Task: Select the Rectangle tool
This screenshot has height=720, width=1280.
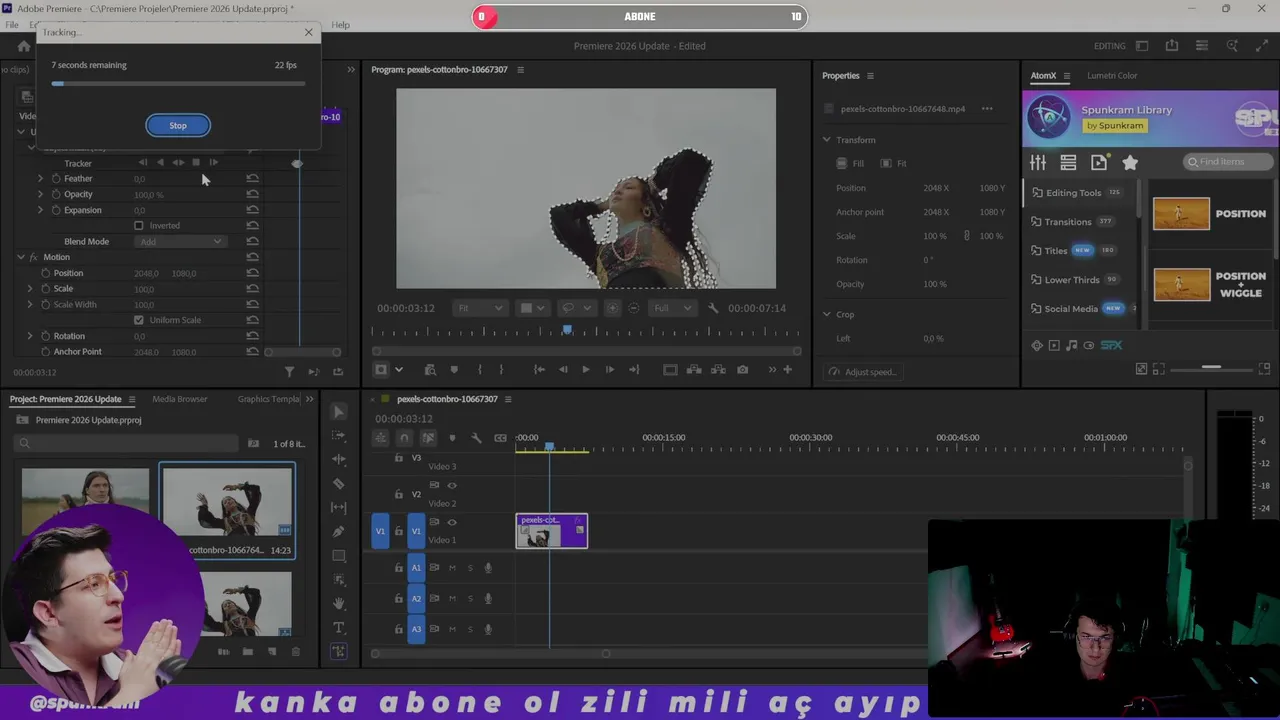Action: (x=339, y=556)
